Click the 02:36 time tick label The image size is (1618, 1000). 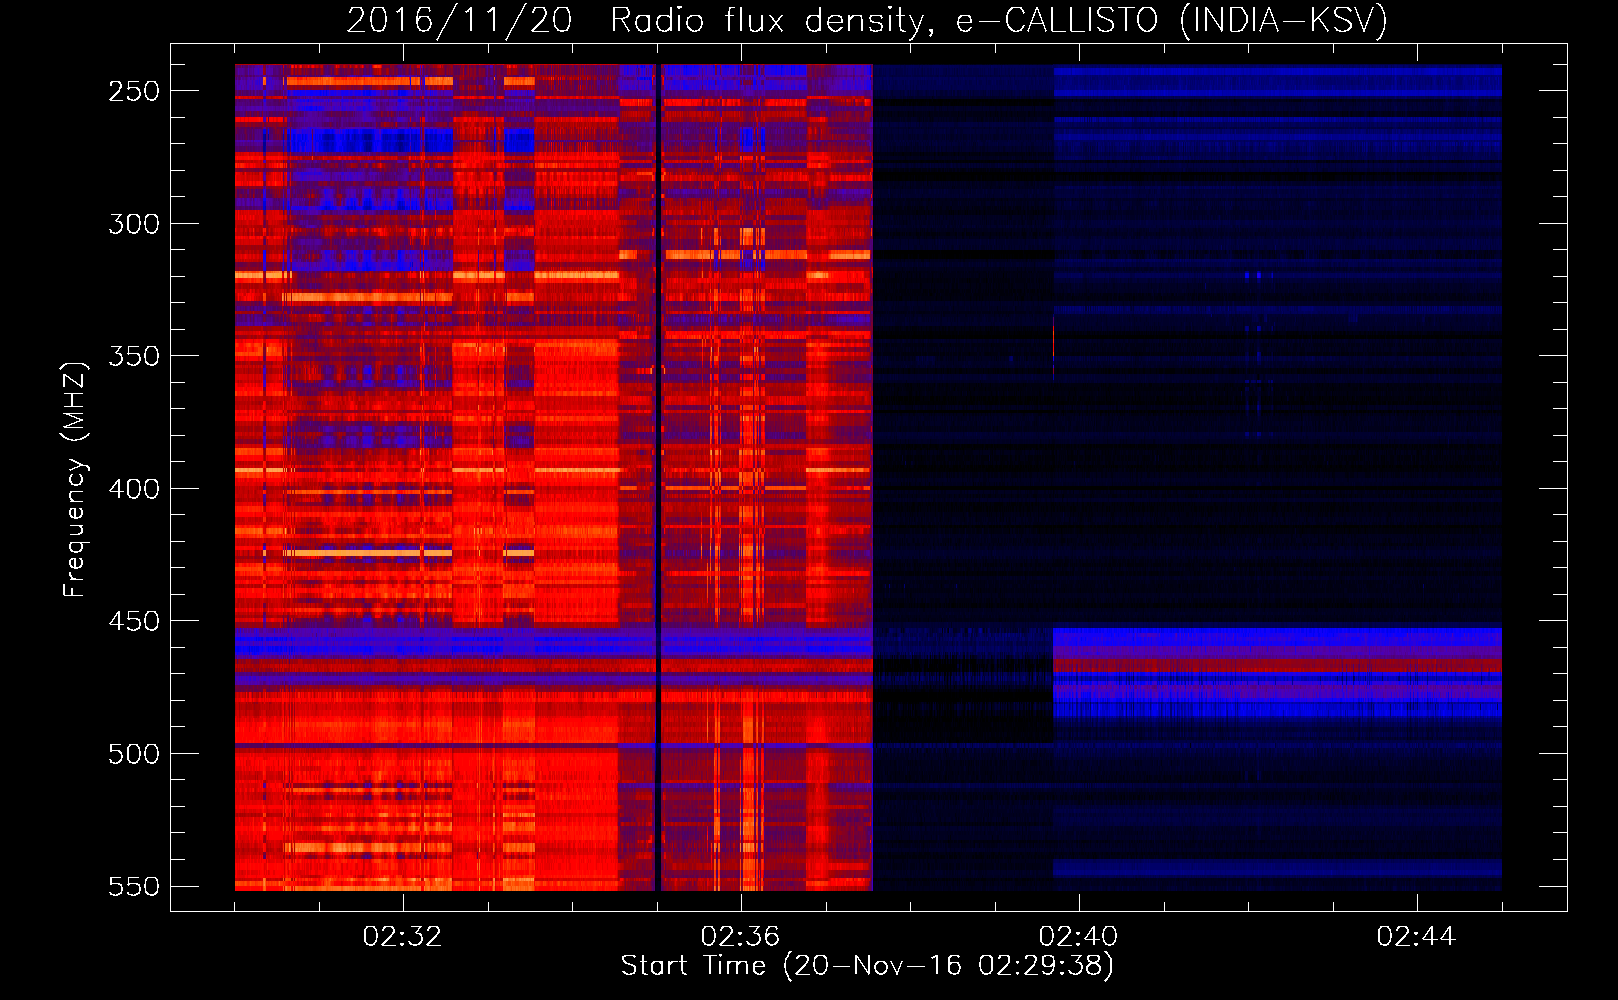pyautogui.click(x=740, y=936)
